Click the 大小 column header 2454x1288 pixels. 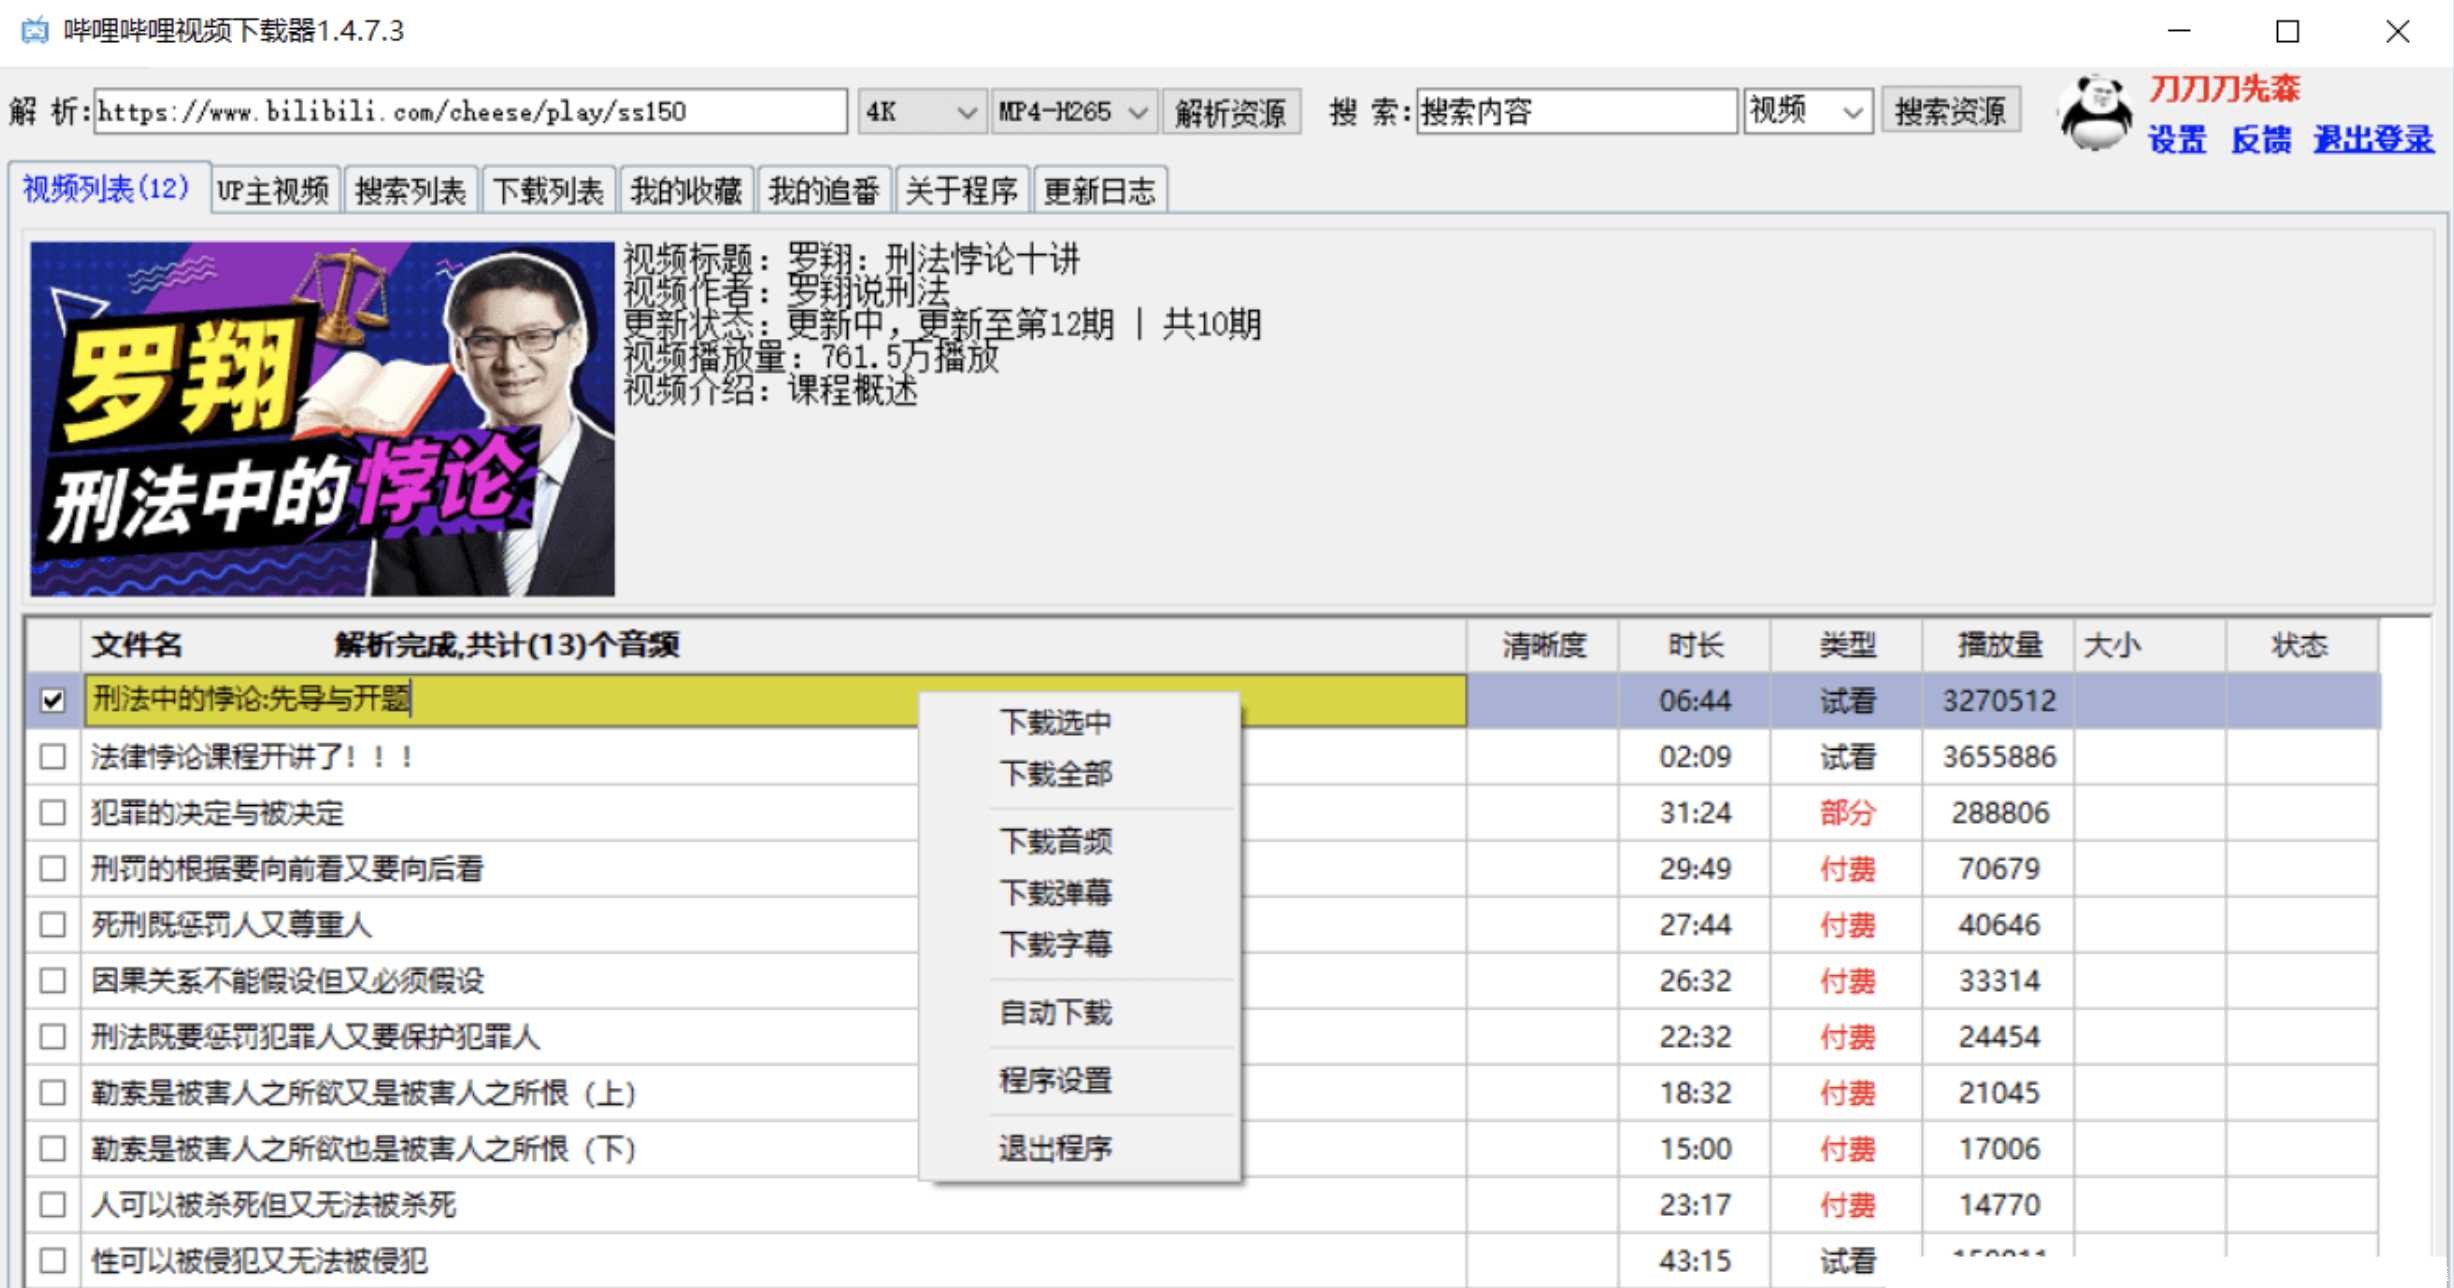2151,645
